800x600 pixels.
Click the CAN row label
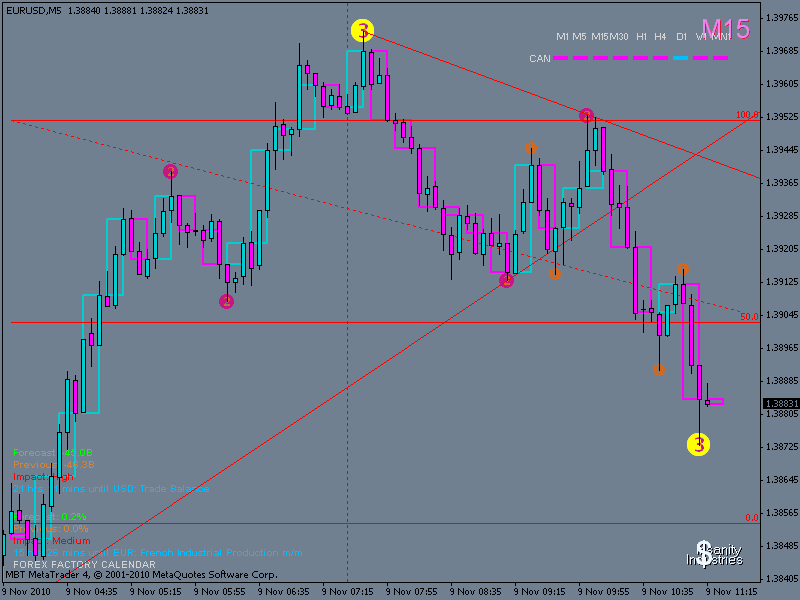[540, 59]
